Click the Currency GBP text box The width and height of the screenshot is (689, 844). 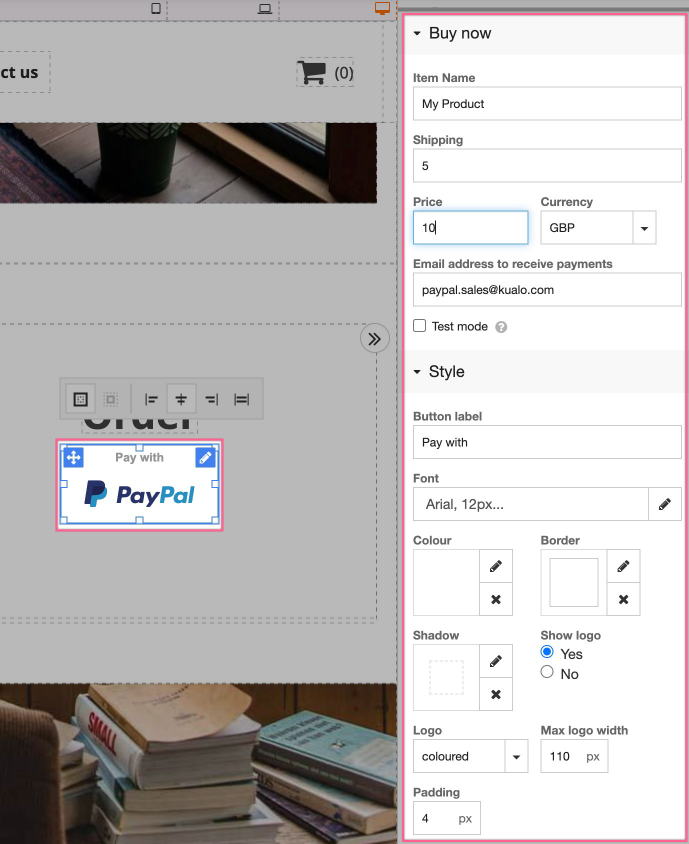(587, 228)
